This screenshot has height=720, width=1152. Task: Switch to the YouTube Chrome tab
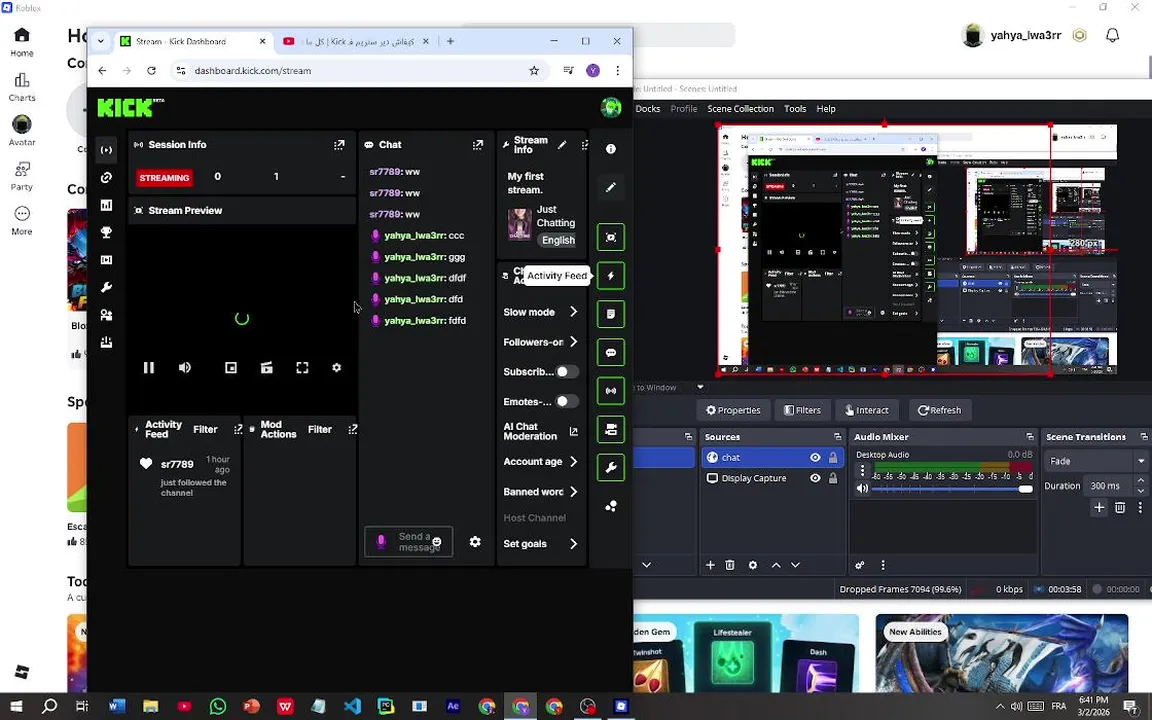[x=356, y=42]
